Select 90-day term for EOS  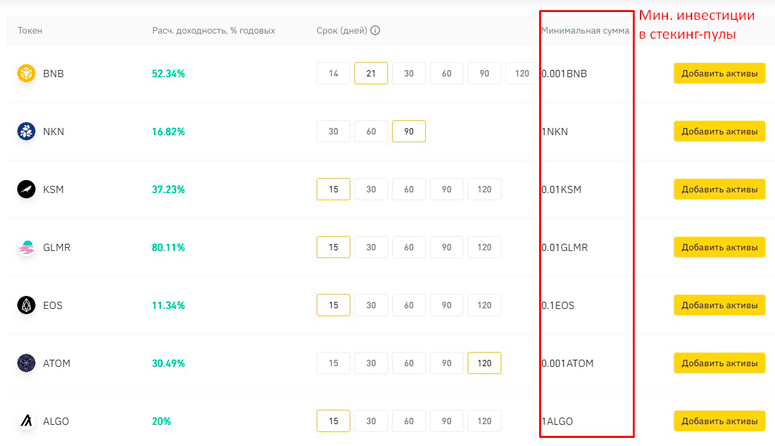[x=446, y=305]
